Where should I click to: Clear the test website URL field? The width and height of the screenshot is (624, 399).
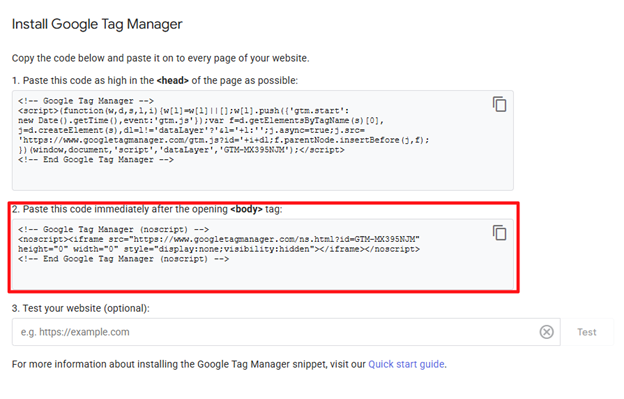click(x=546, y=332)
